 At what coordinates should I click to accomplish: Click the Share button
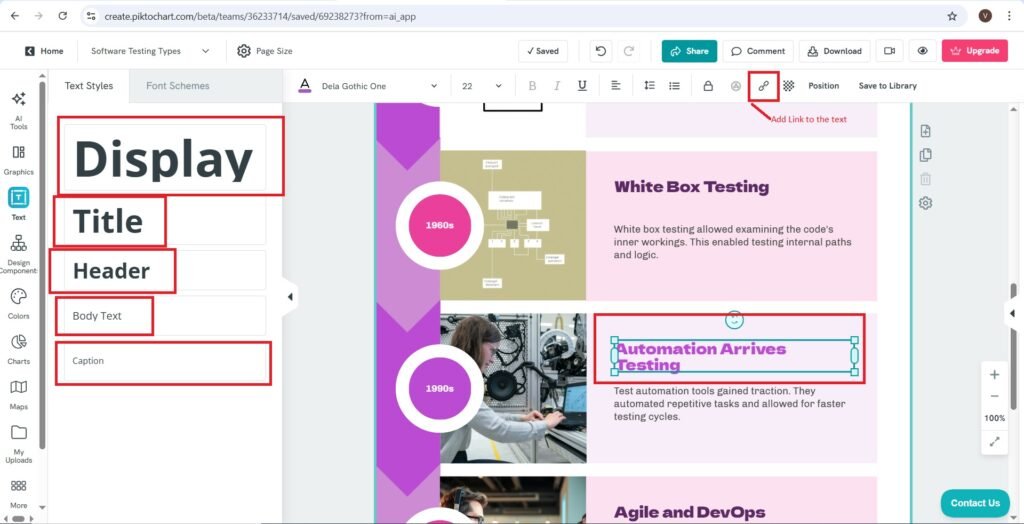click(x=688, y=51)
